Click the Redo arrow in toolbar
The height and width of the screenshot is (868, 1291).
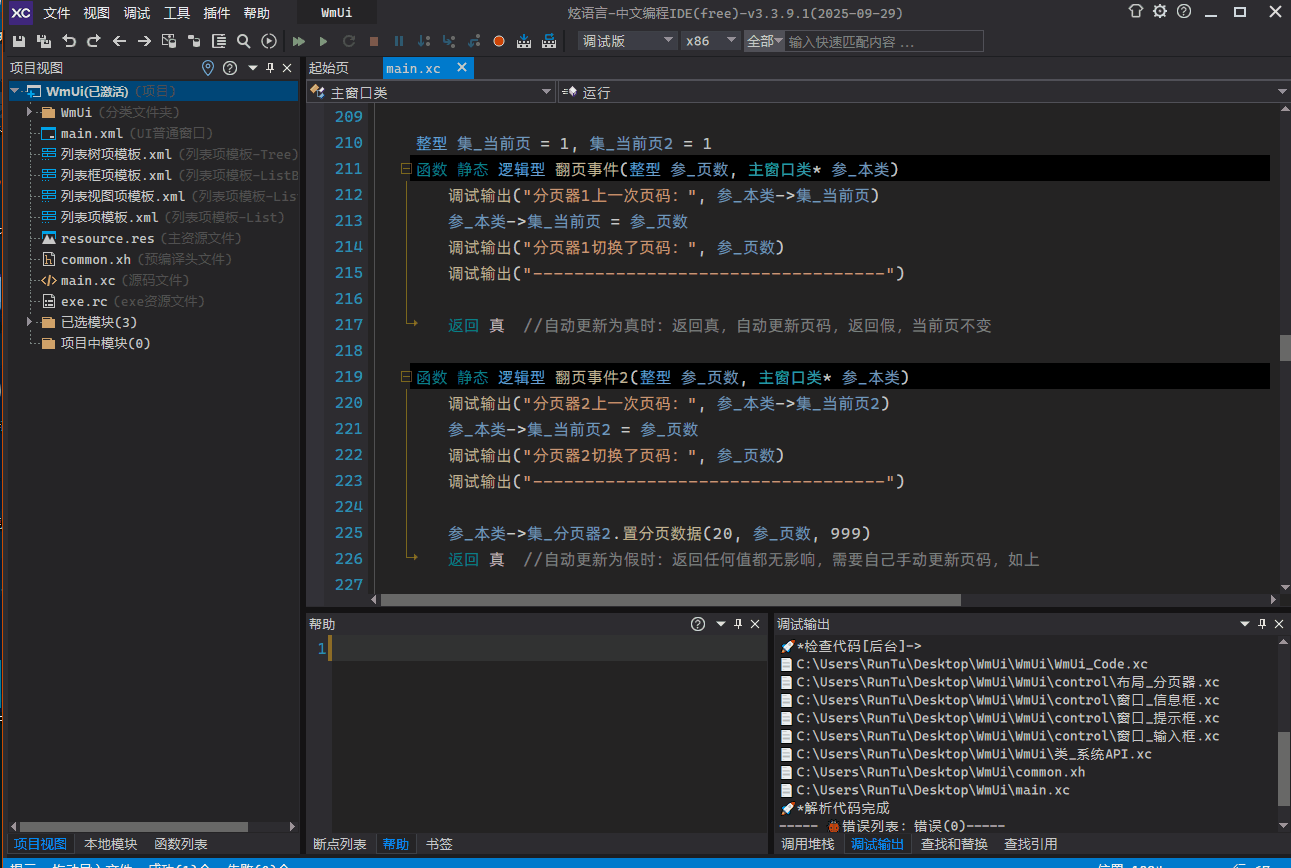(x=94, y=41)
